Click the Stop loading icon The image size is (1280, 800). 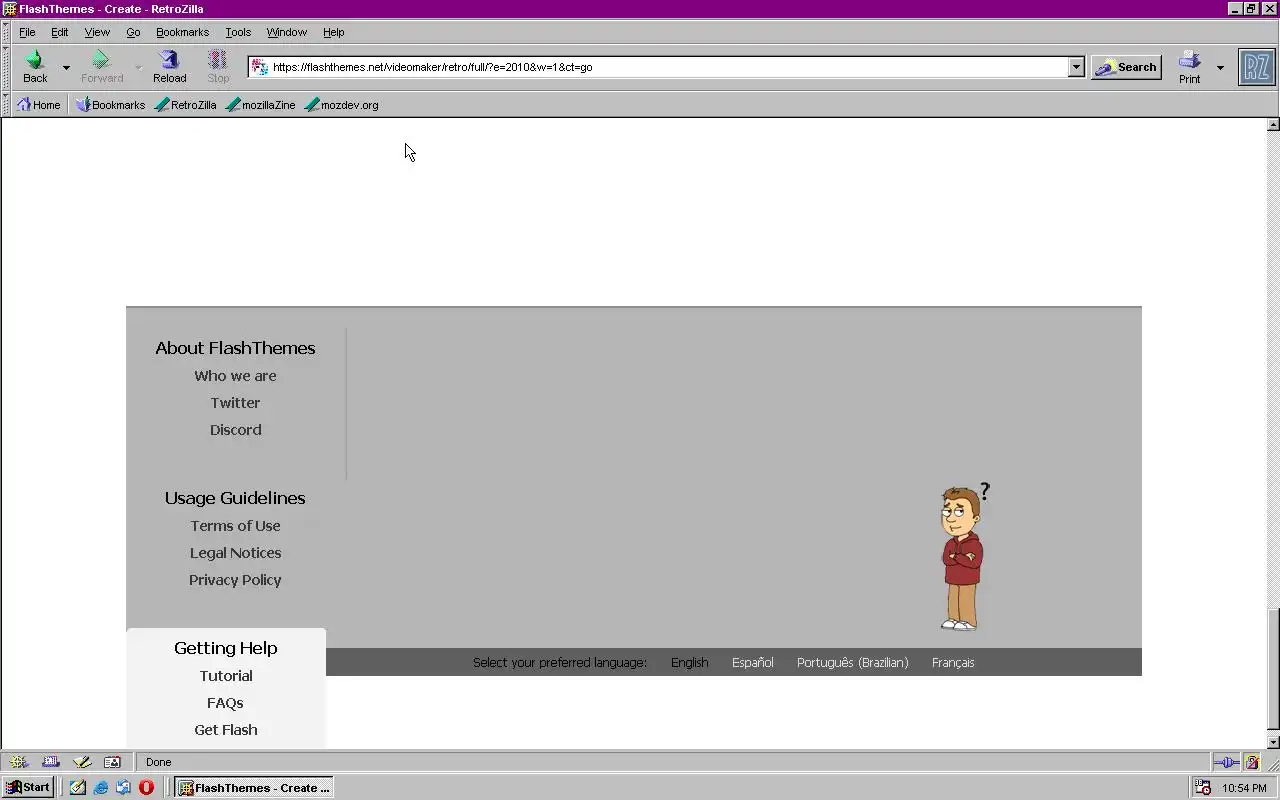pos(218,61)
